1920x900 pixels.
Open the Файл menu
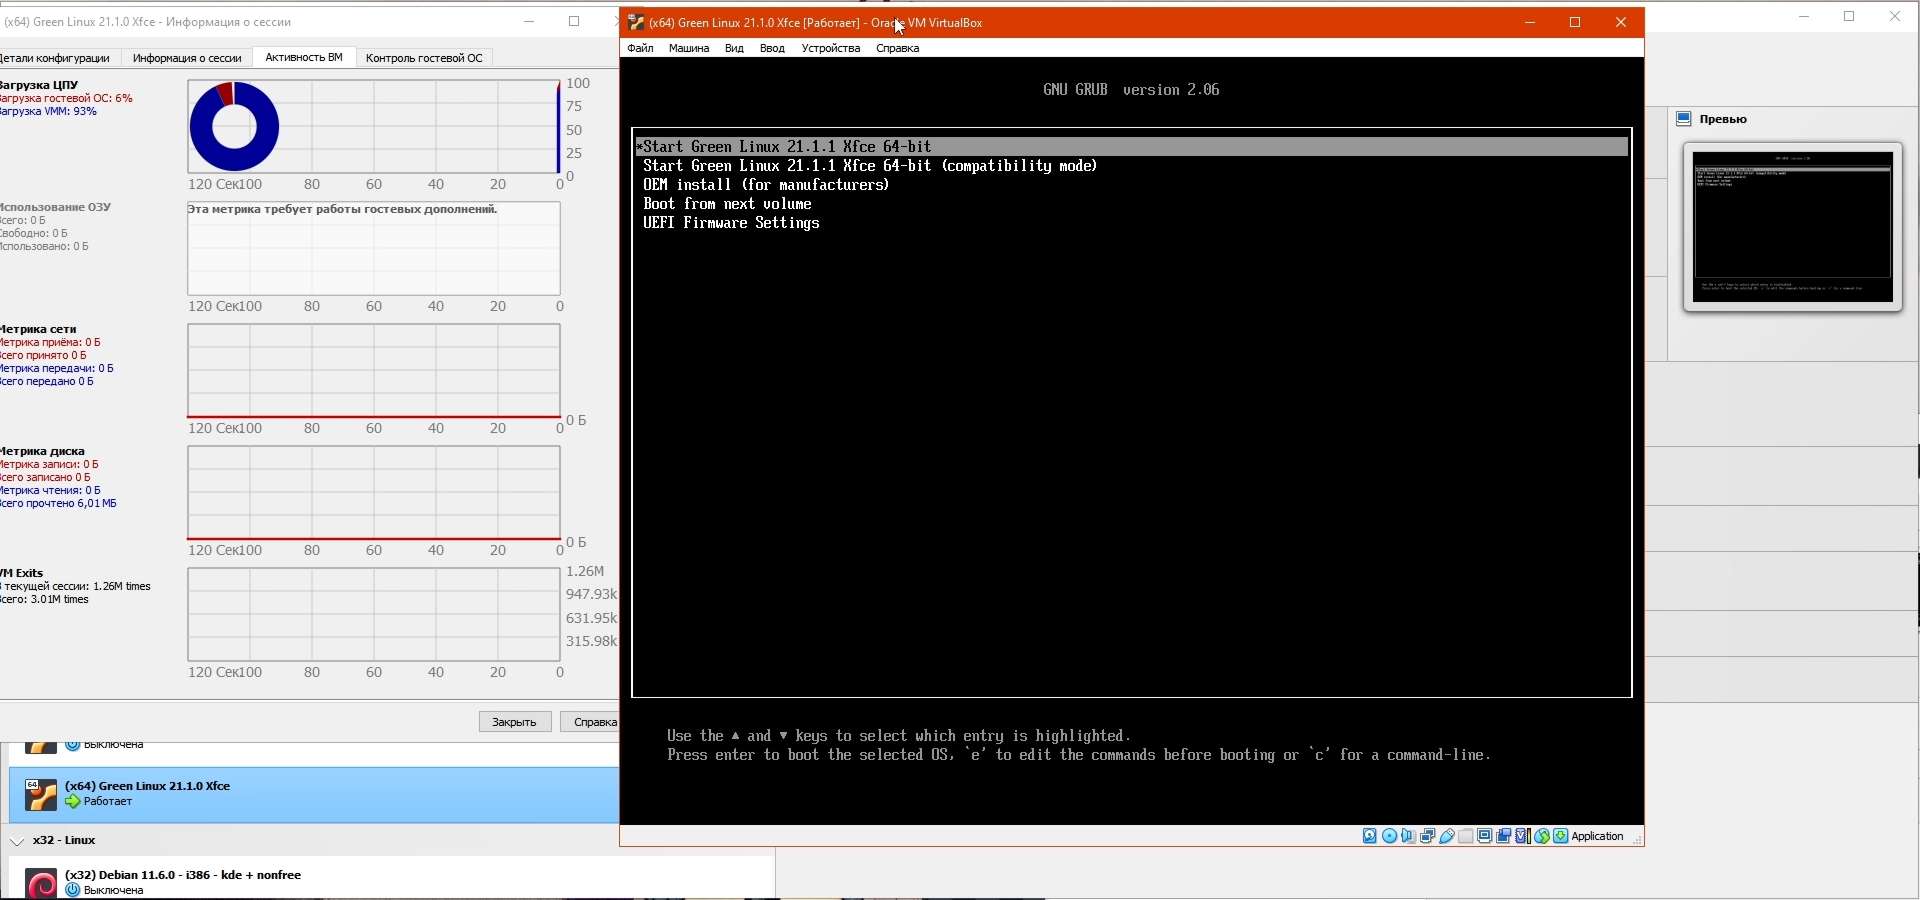click(640, 48)
